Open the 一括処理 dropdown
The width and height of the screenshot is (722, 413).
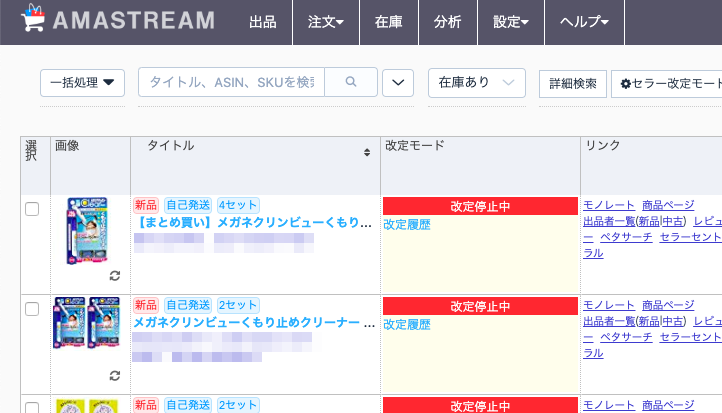[x=82, y=83]
